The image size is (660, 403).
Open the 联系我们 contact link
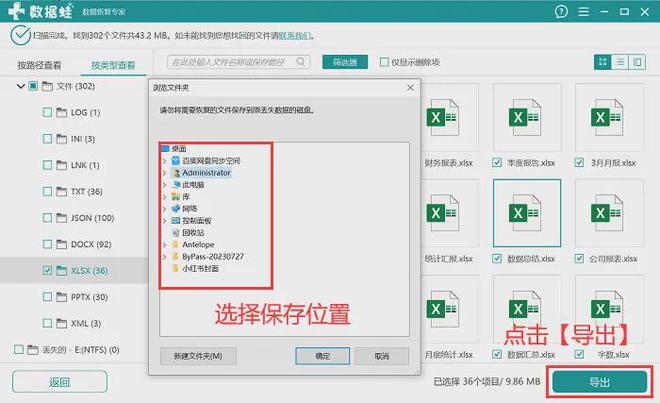click(x=295, y=35)
